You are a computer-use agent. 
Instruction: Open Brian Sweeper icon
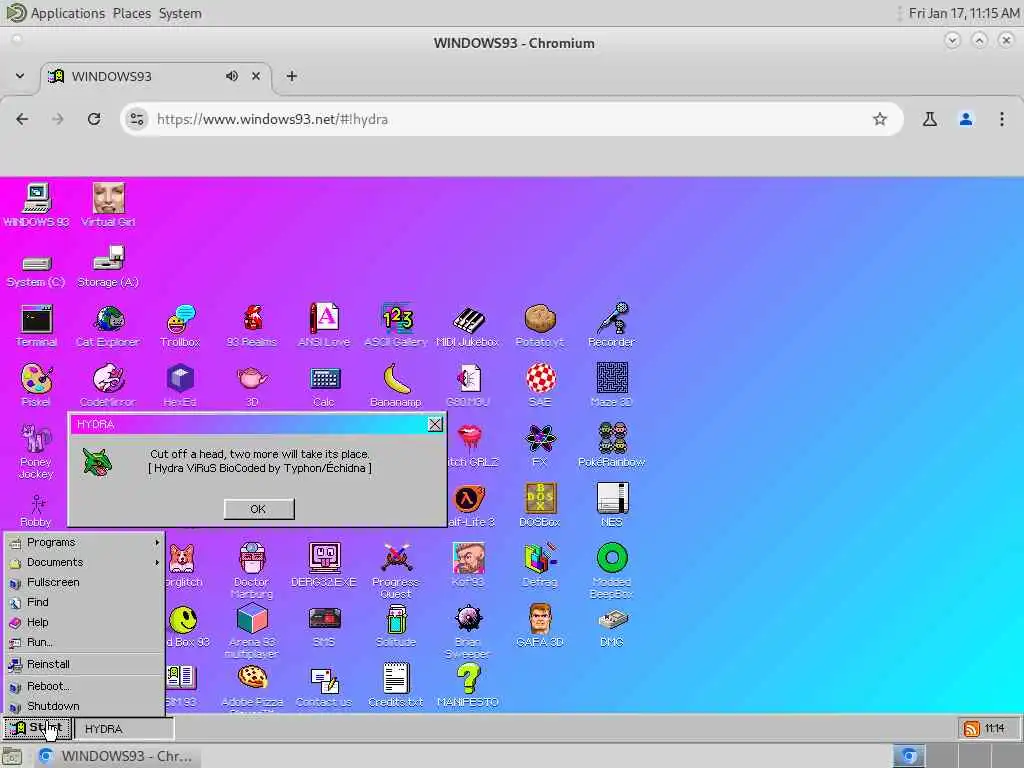click(x=468, y=631)
